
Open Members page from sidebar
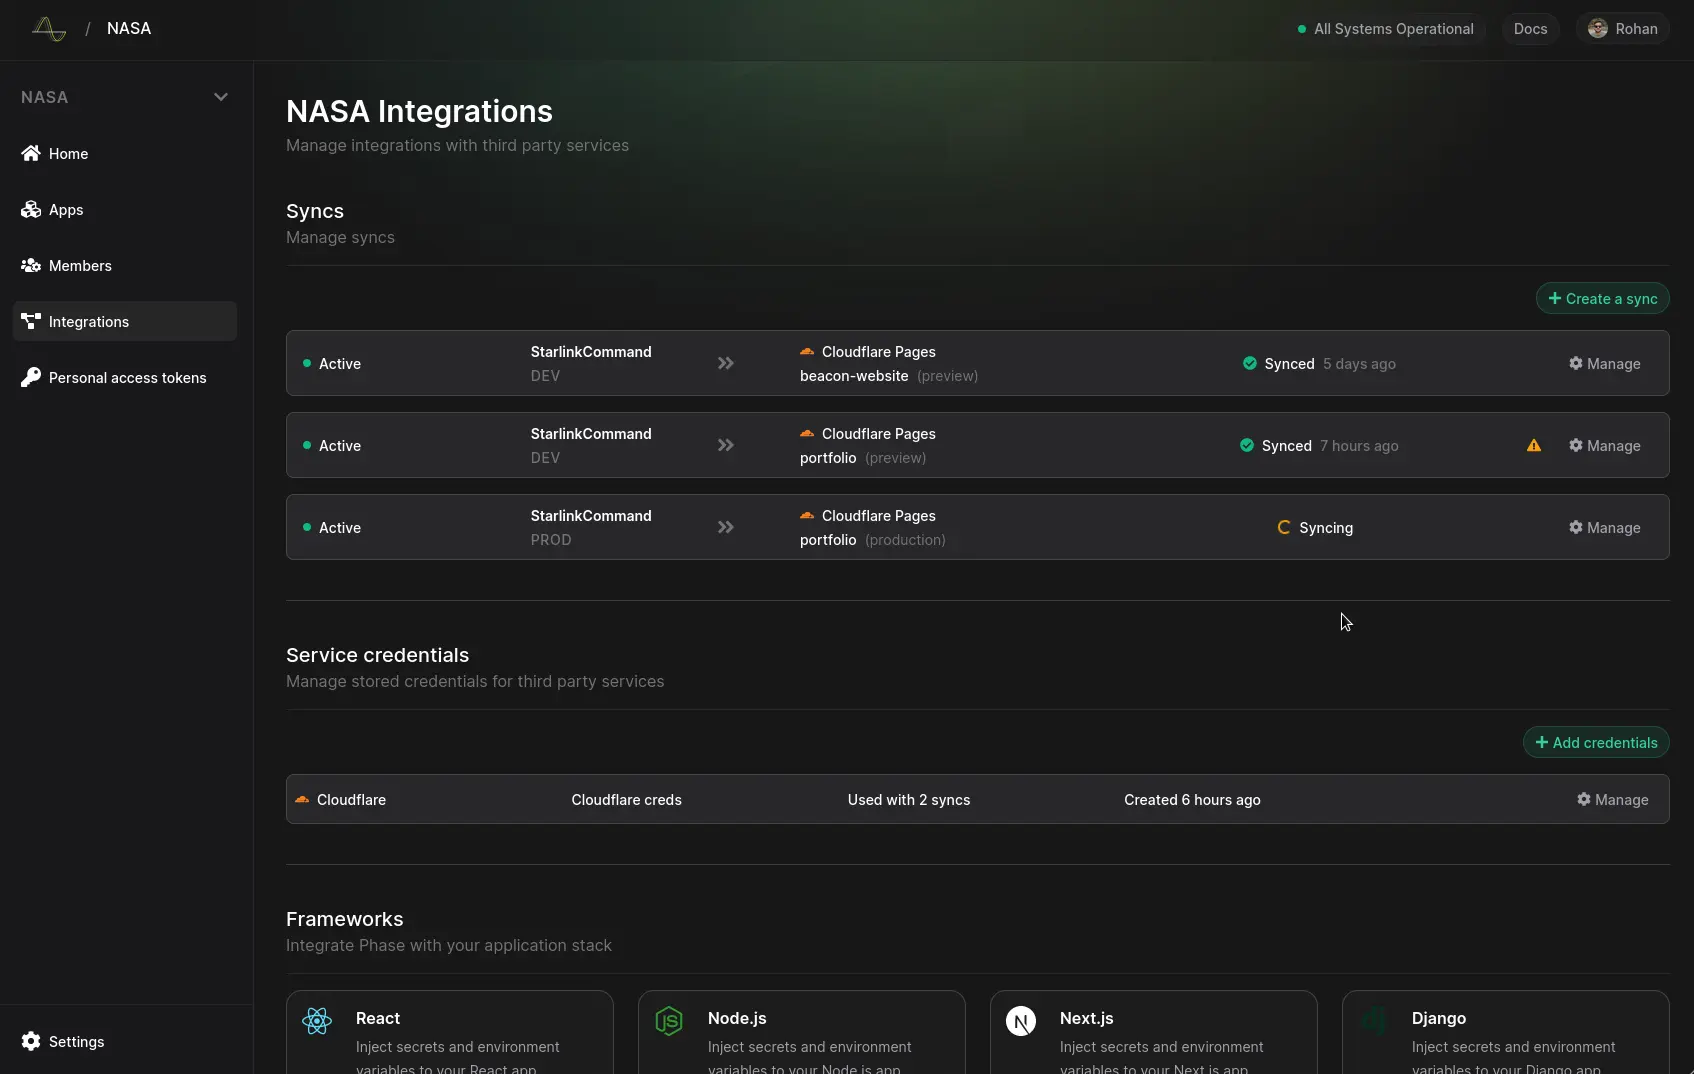point(80,266)
